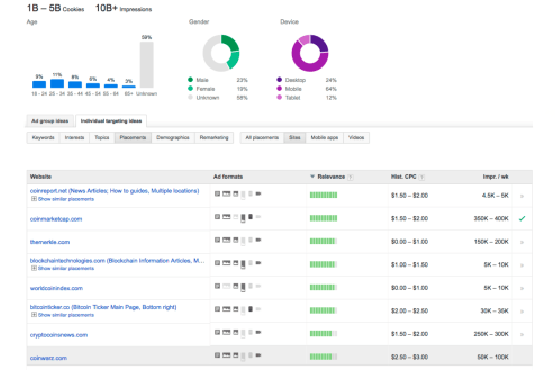Viewport: 555px width, 370px height.
Task: Filter placements by Sites
Action: (294, 137)
